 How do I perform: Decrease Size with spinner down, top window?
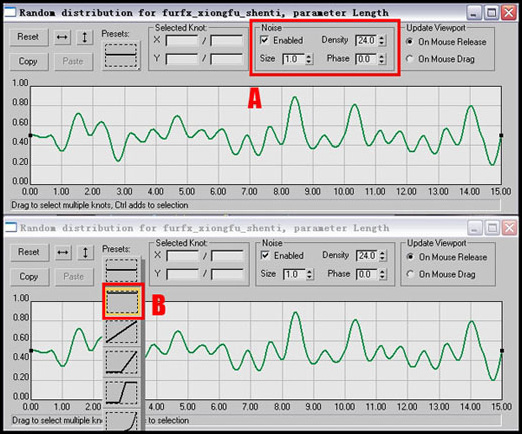click(x=309, y=62)
